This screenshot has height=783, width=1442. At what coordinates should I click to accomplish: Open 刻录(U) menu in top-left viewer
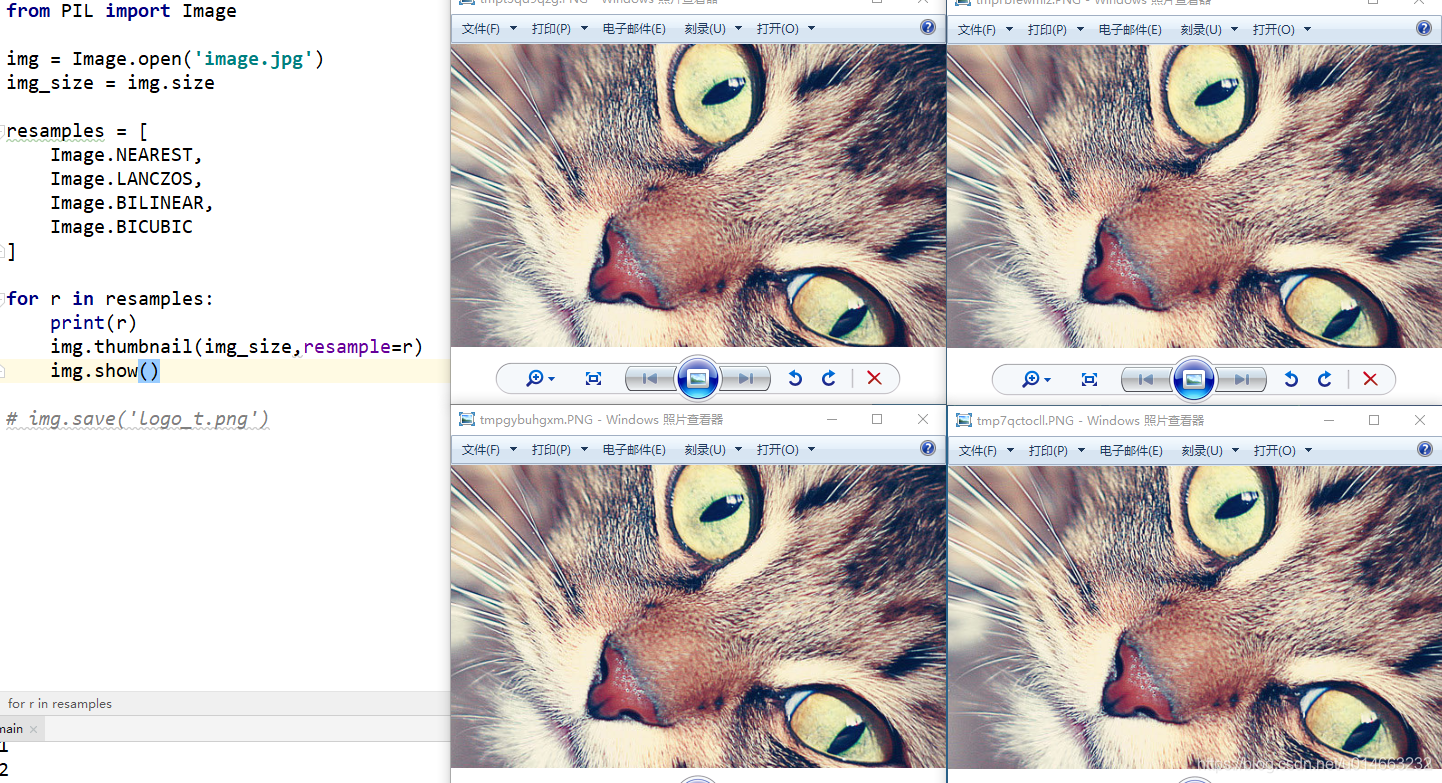point(713,29)
